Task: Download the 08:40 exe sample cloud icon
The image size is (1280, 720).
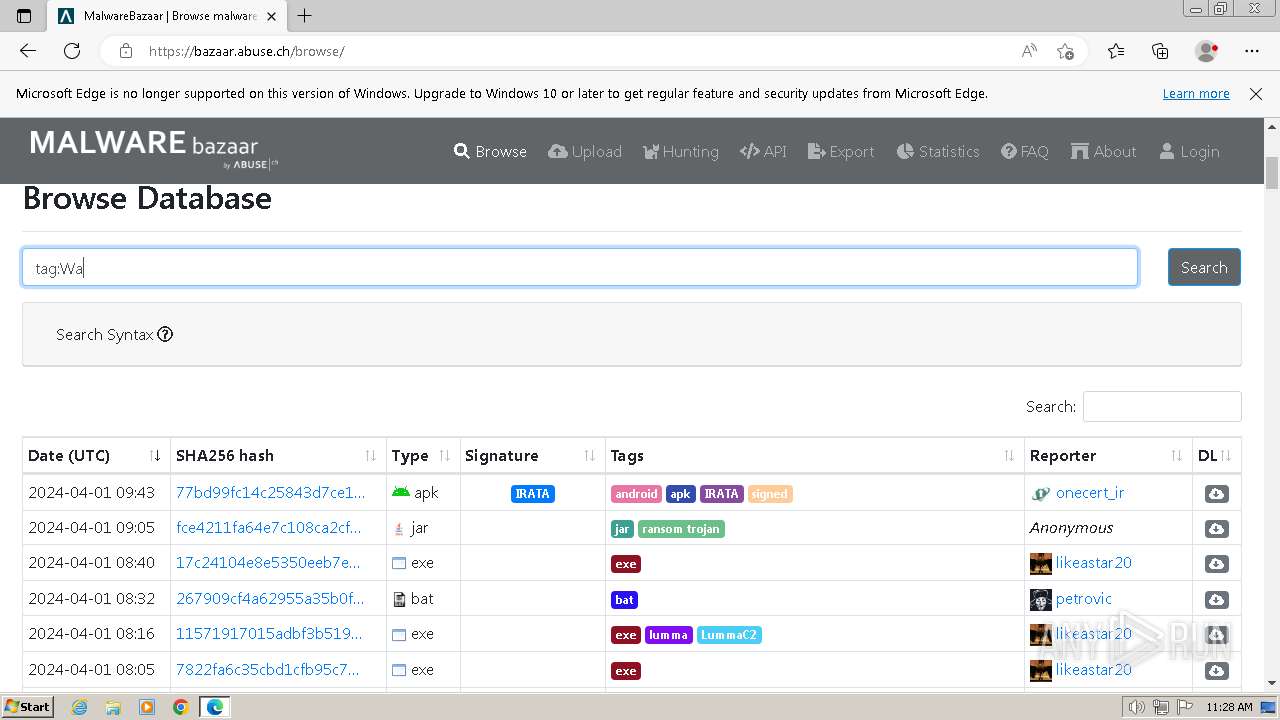Action: click(x=1216, y=564)
